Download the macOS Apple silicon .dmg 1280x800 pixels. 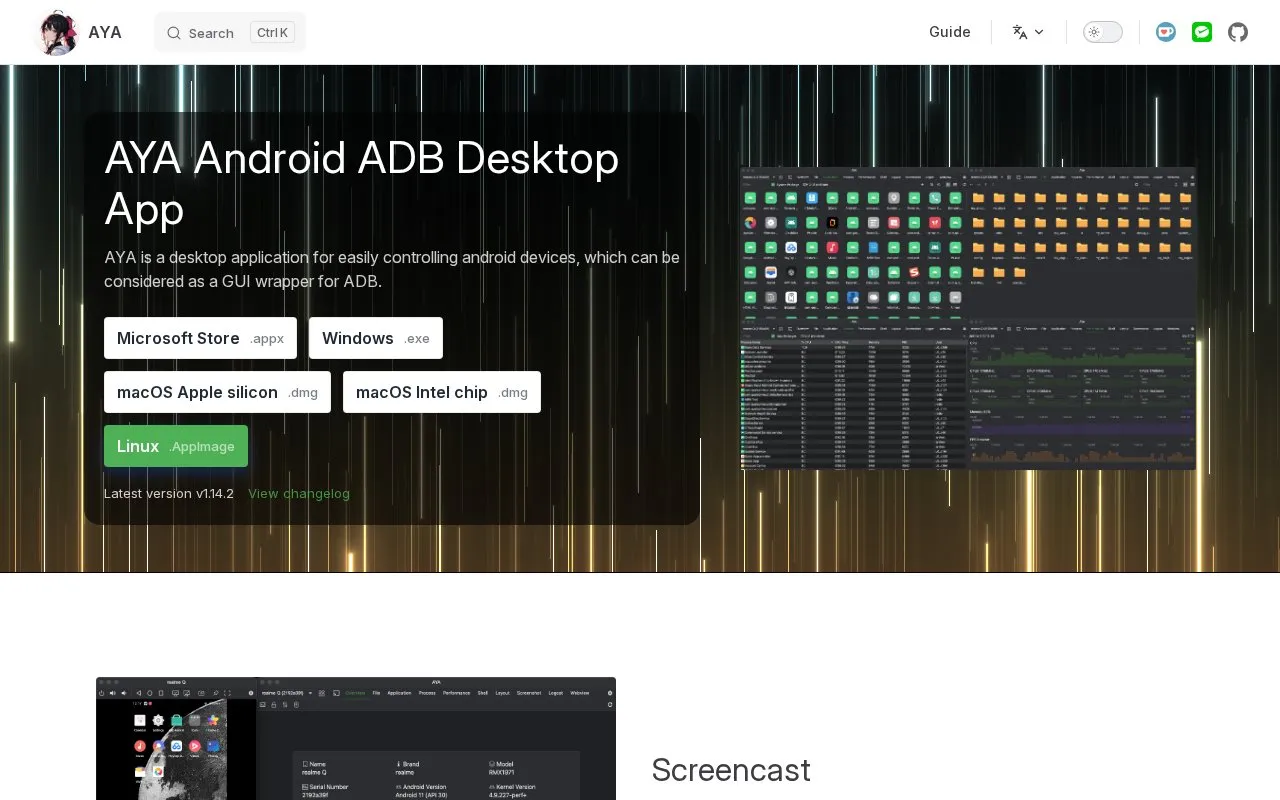(217, 392)
